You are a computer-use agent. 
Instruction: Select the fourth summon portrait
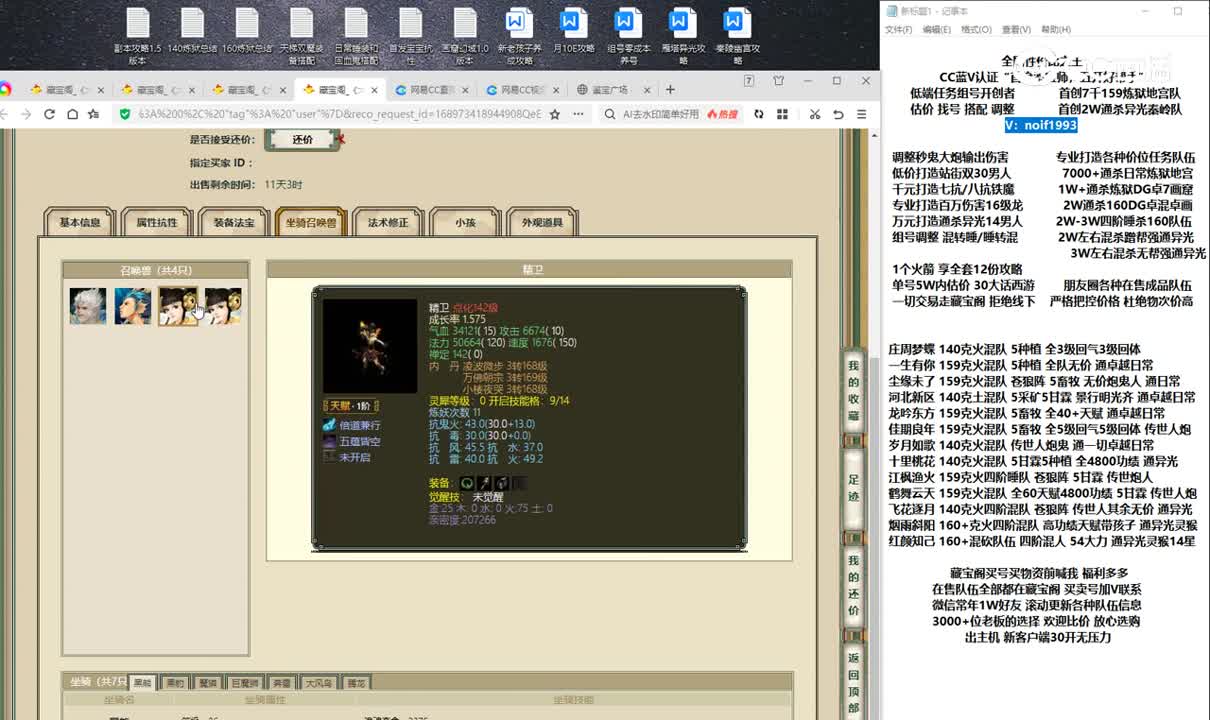tap(222, 306)
